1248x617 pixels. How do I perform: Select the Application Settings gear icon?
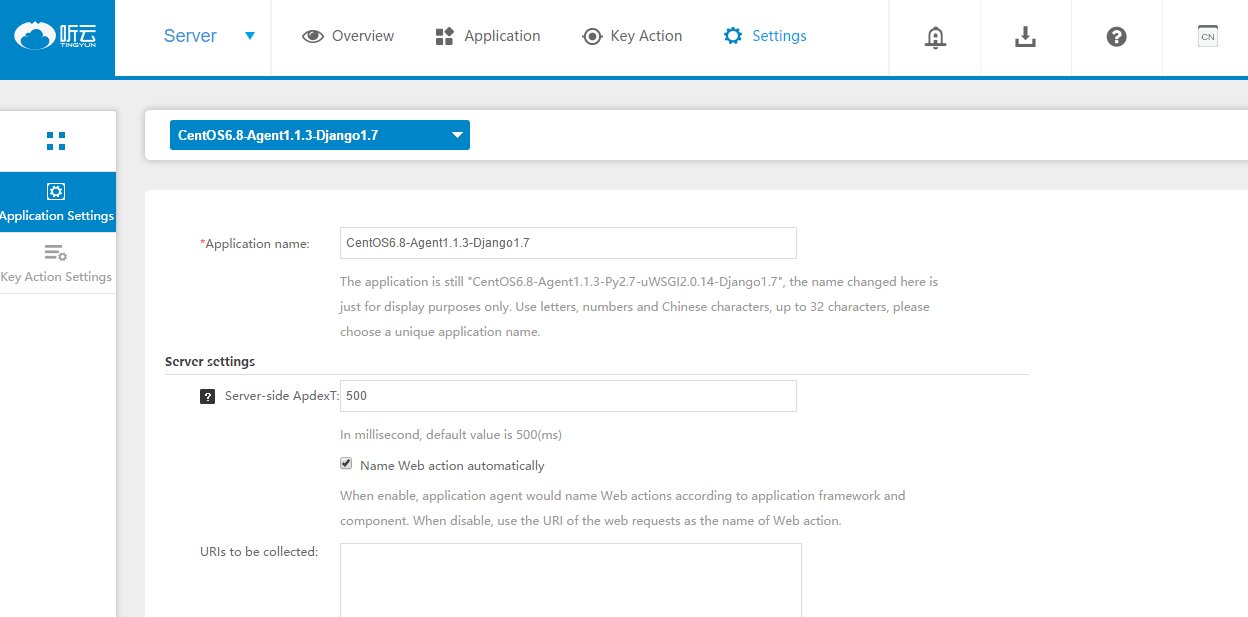coord(56,192)
